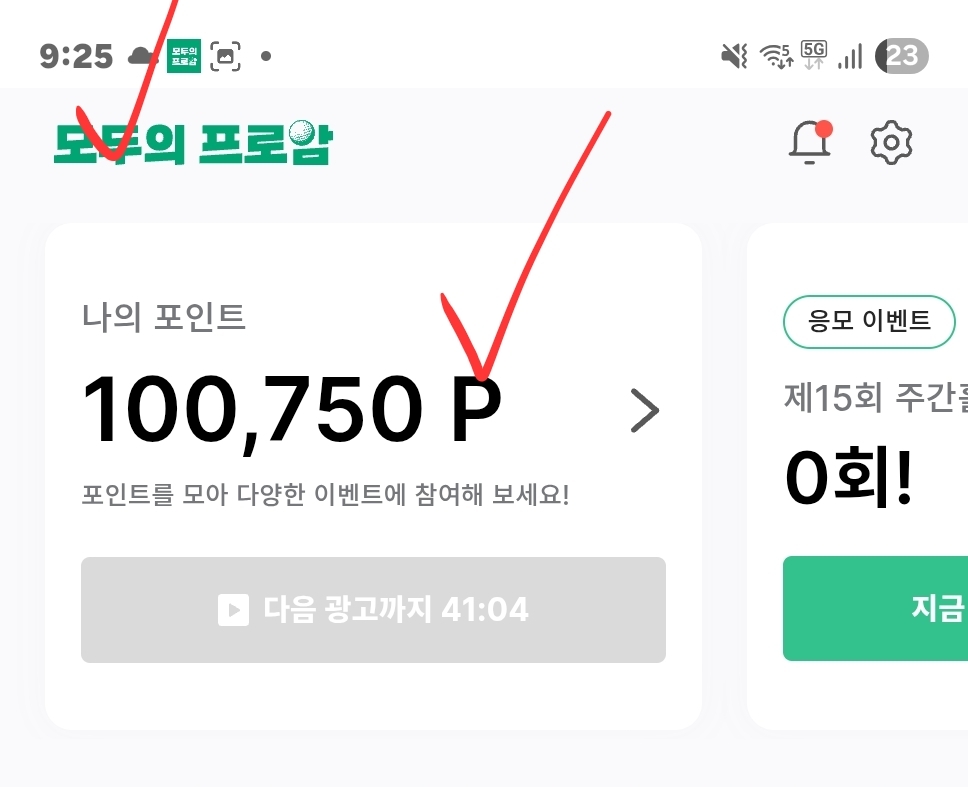Tap the muted sound status icon
The width and height of the screenshot is (968, 787).
click(x=734, y=56)
